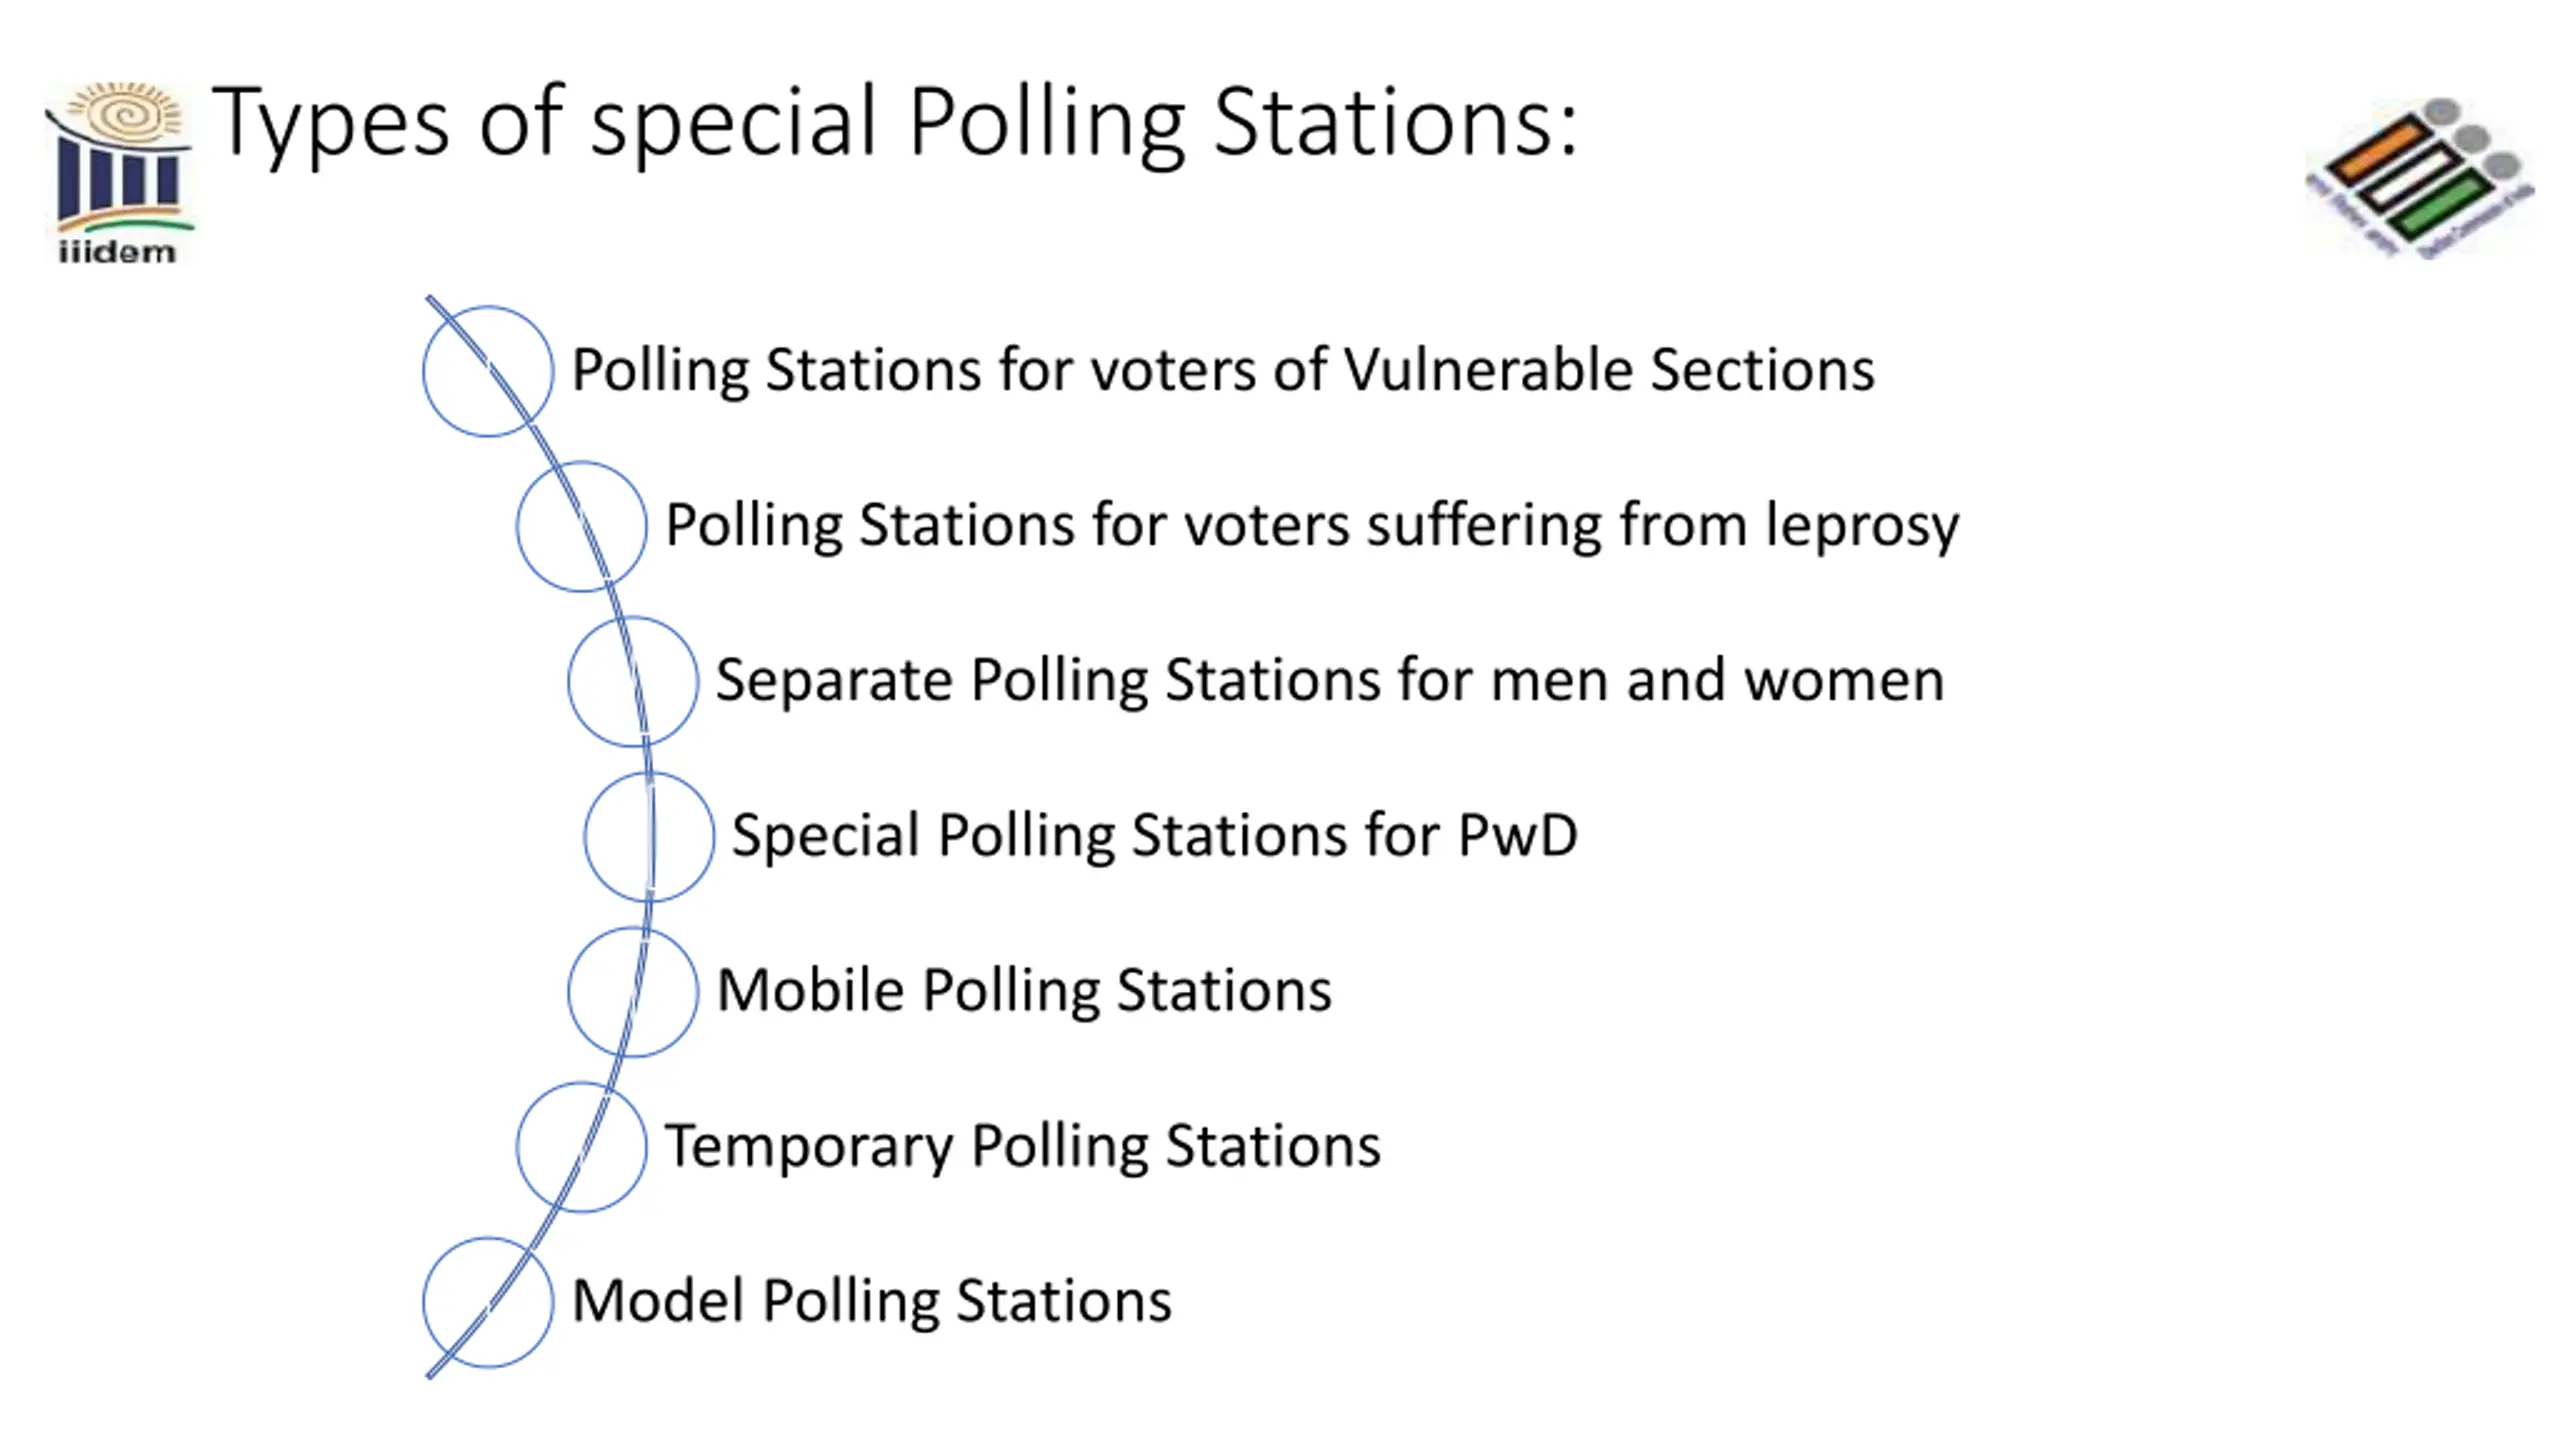Select the circle next to Model Polling Stations
The image size is (2560, 1440).
click(487, 1301)
